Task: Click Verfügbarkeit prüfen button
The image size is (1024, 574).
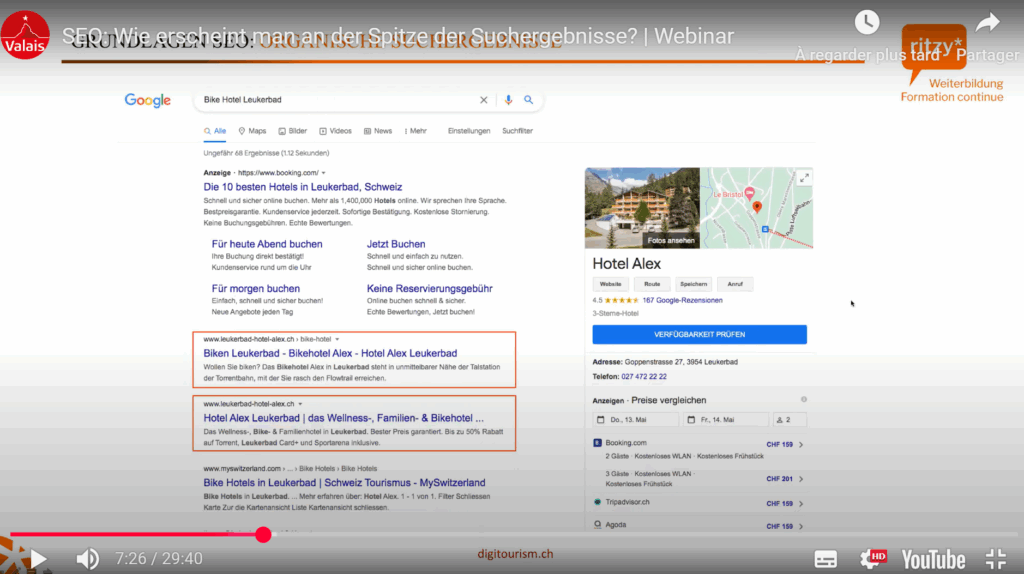Action: 699,334
